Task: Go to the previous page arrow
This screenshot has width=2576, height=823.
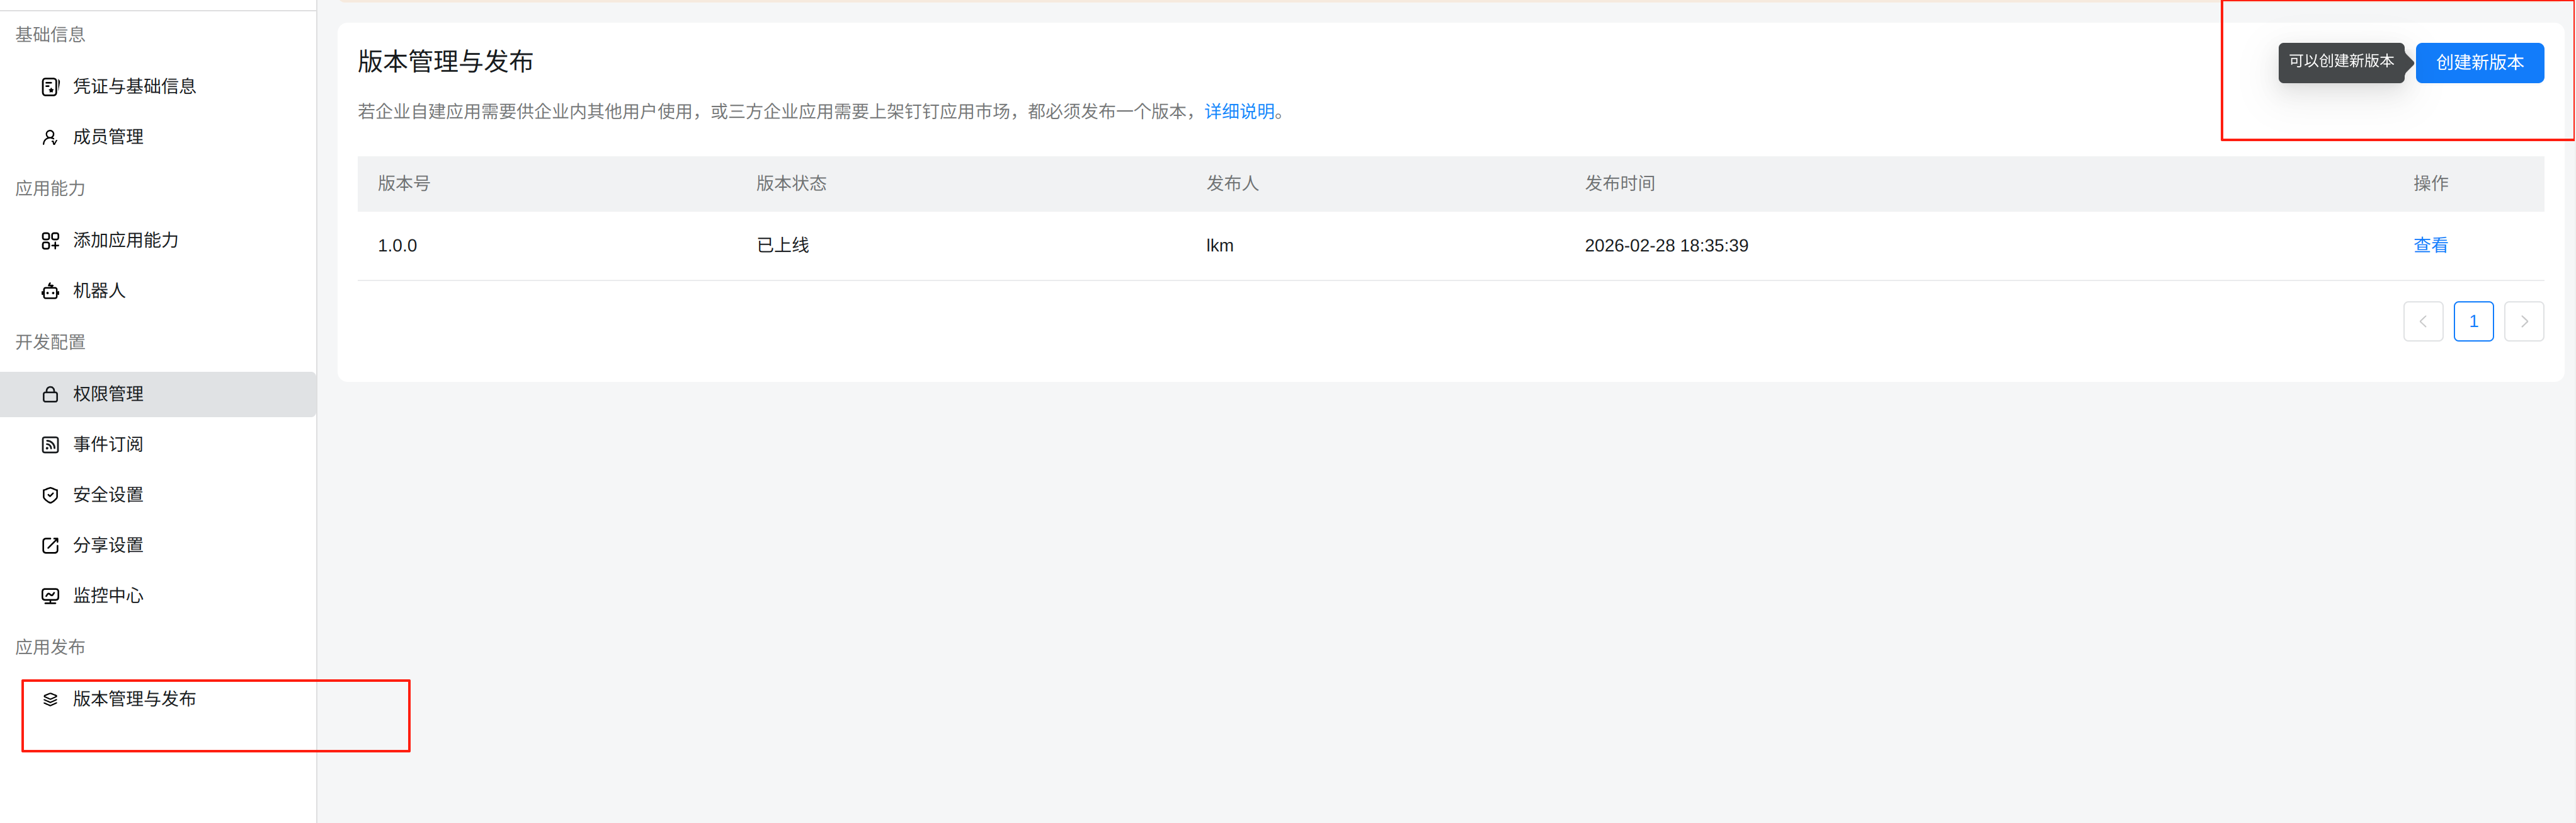Action: [2423, 321]
